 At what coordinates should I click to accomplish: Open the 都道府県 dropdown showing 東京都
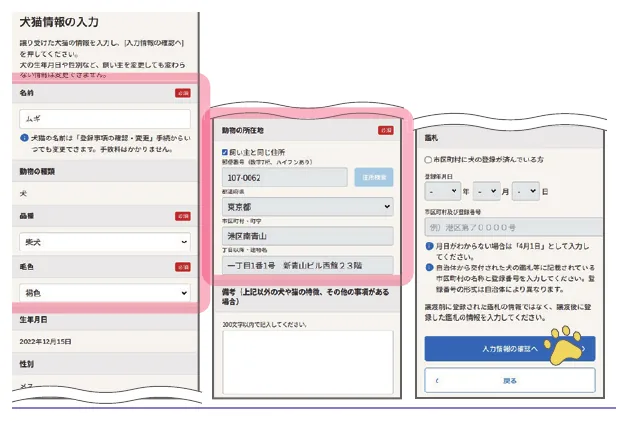pos(308,207)
